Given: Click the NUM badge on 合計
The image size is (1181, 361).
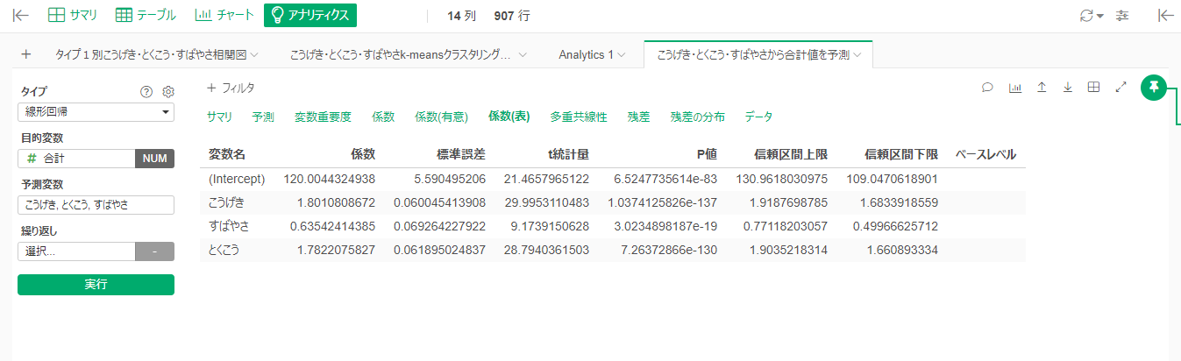Looking at the screenshot, I should [154, 158].
